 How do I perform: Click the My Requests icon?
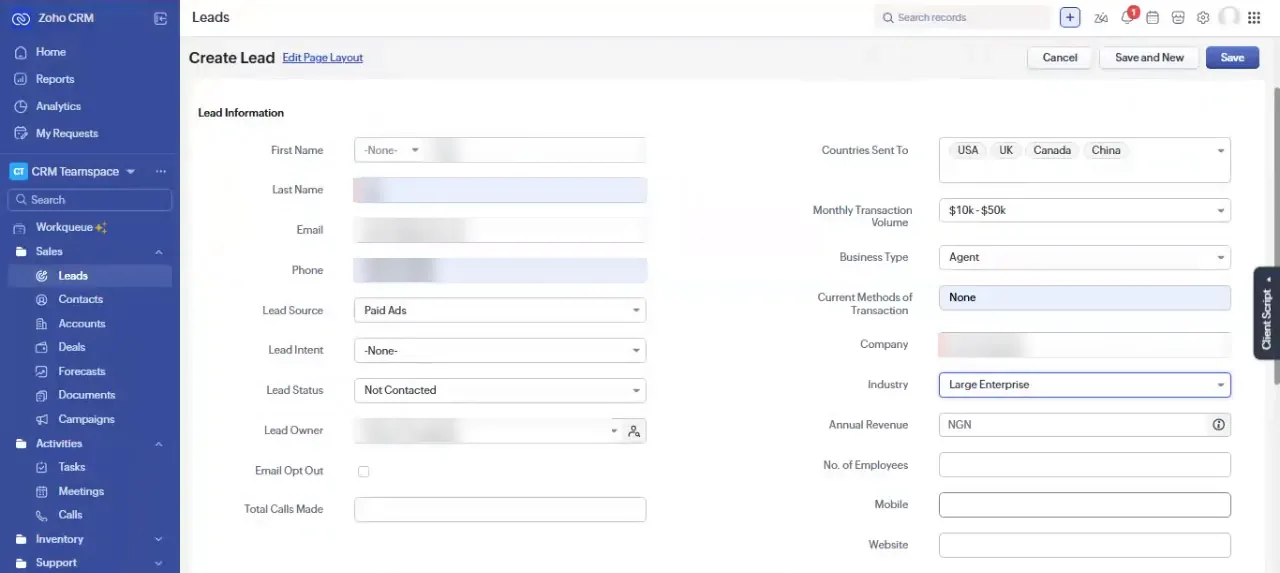pyautogui.click(x=20, y=133)
